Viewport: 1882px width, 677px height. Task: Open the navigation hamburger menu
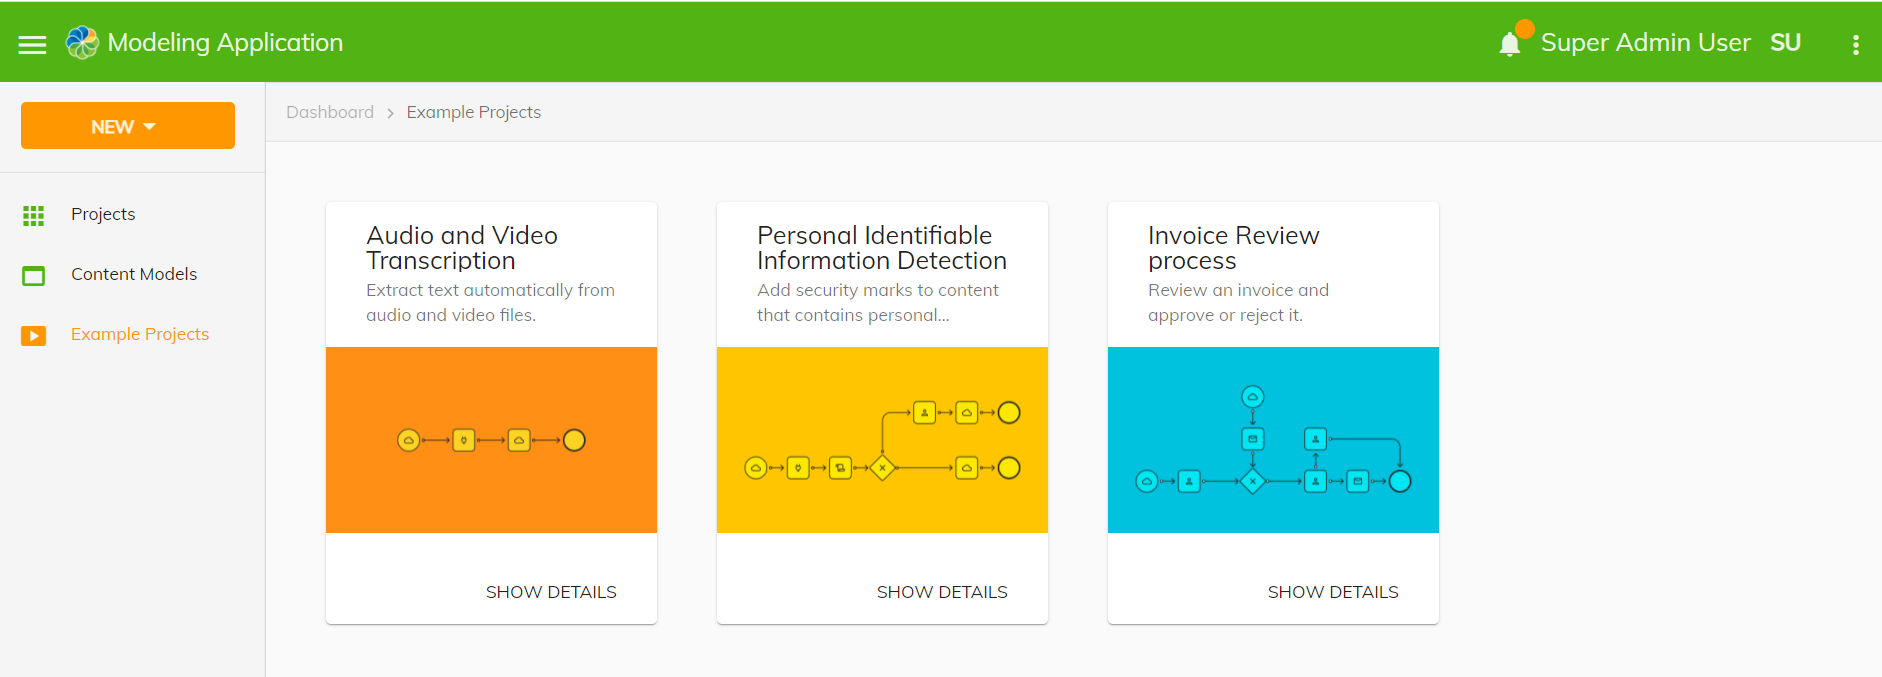32,43
